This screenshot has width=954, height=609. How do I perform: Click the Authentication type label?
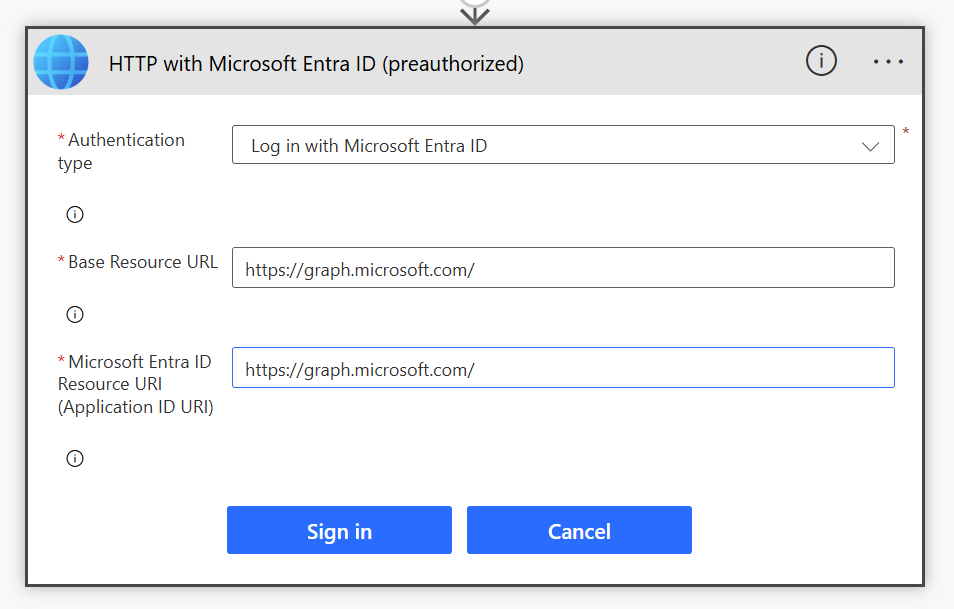coord(121,151)
